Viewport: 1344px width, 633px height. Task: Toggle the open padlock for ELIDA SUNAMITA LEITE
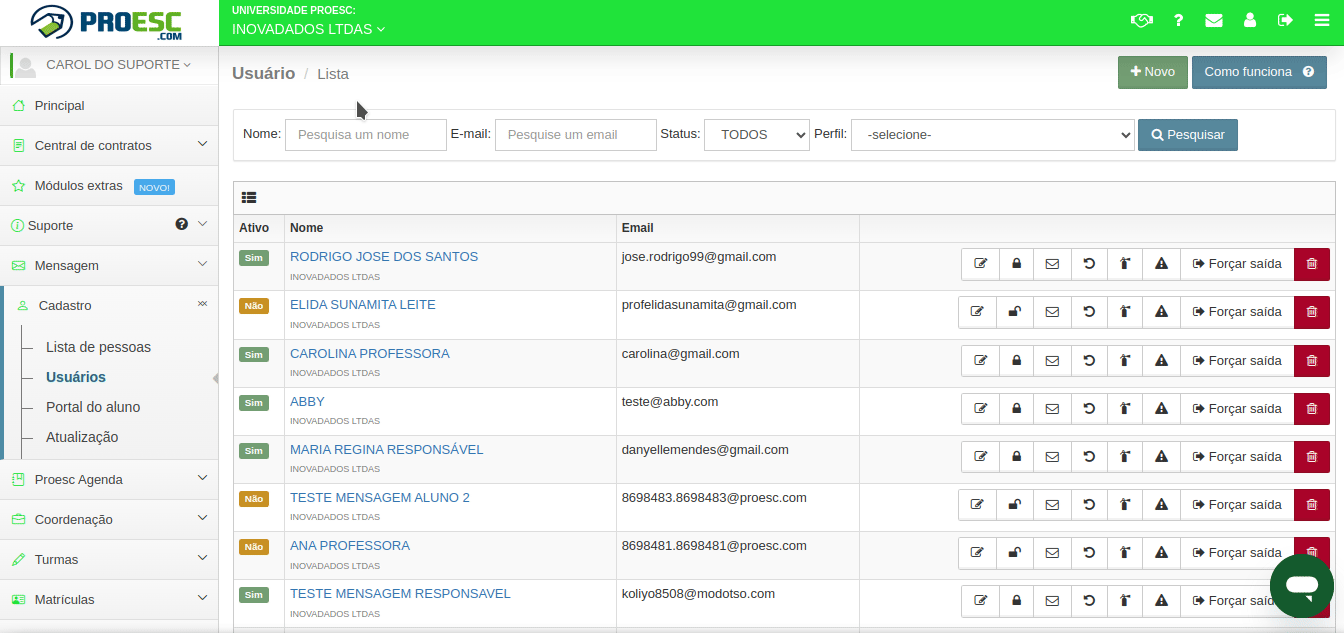click(1014, 312)
